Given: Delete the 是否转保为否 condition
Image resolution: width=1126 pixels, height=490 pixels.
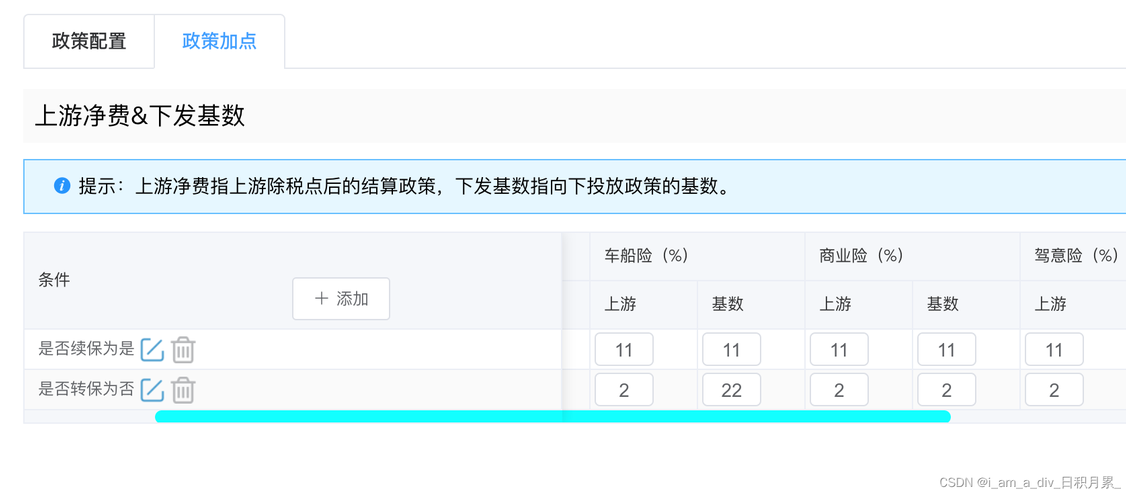Looking at the screenshot, I should point(183,390).
